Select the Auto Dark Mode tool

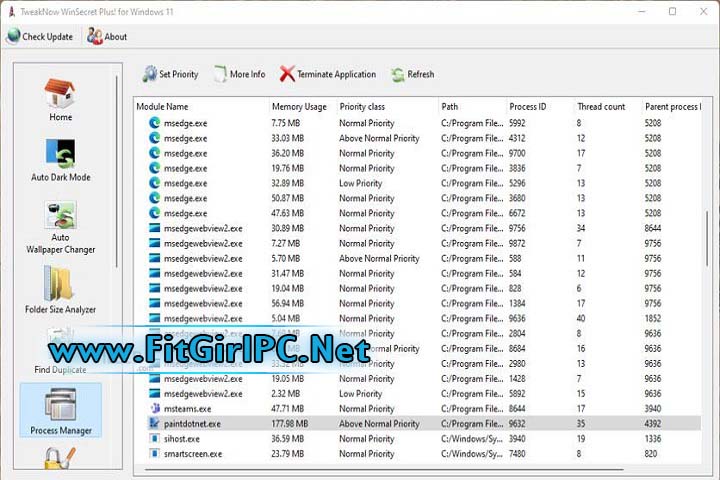(x=60, y=160)
